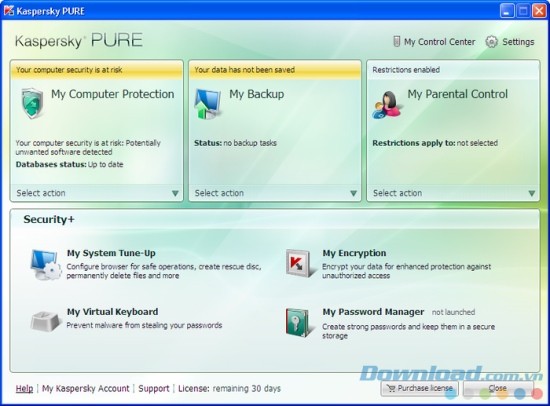
Task: Click the My Backup monitor icon
Action: point(208,104)
